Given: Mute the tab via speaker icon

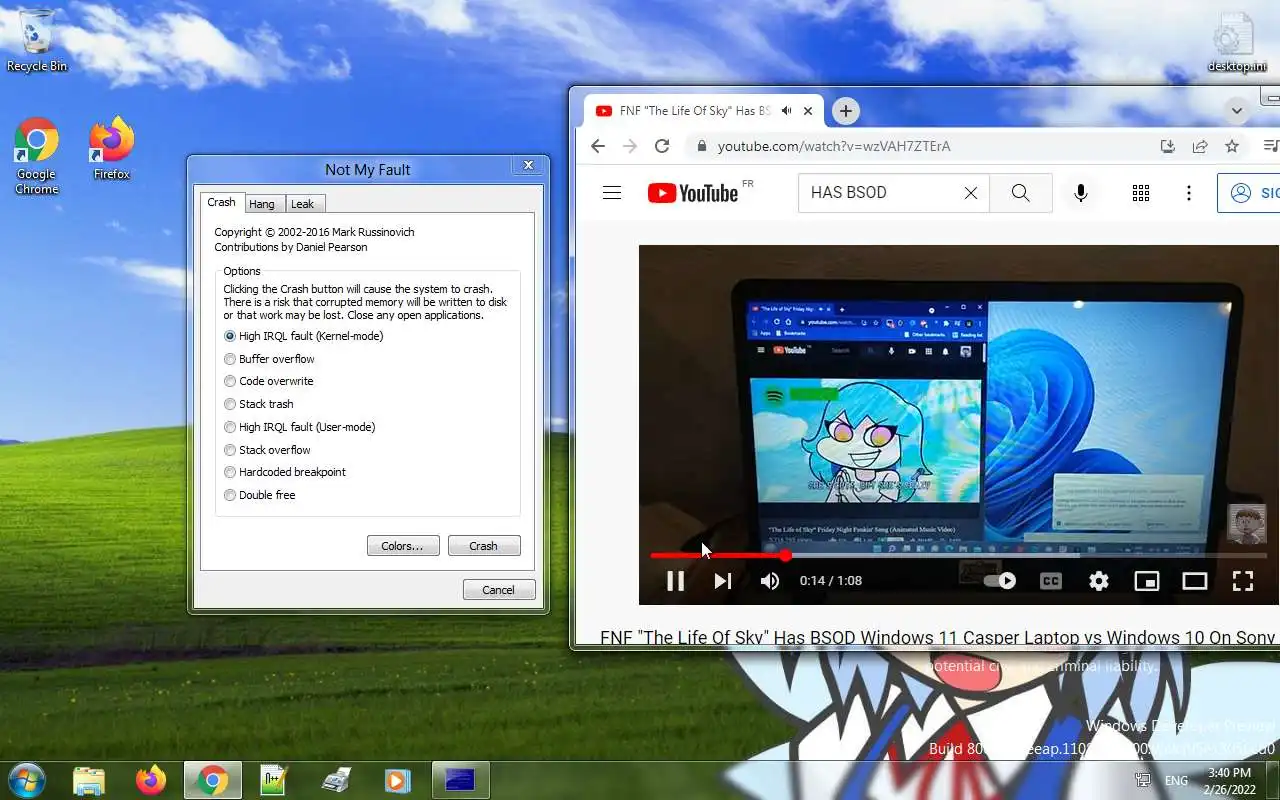Looking at the screenshot, I should [x=787, y=111].
